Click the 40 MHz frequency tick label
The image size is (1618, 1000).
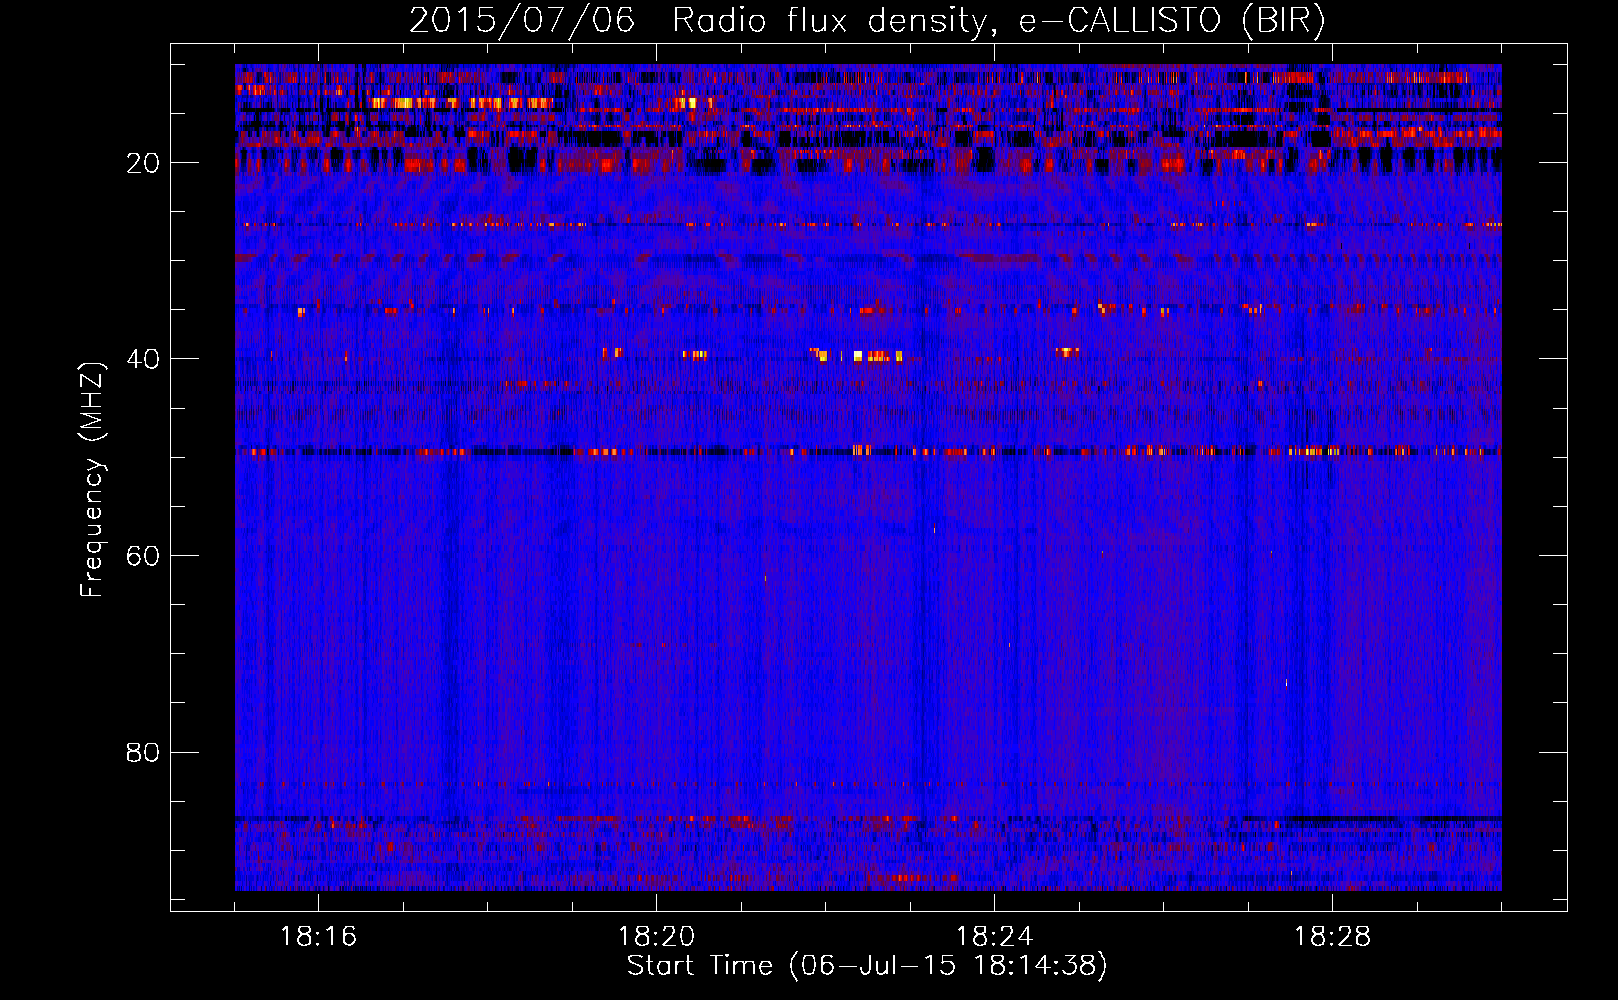[x=143, y=359]
